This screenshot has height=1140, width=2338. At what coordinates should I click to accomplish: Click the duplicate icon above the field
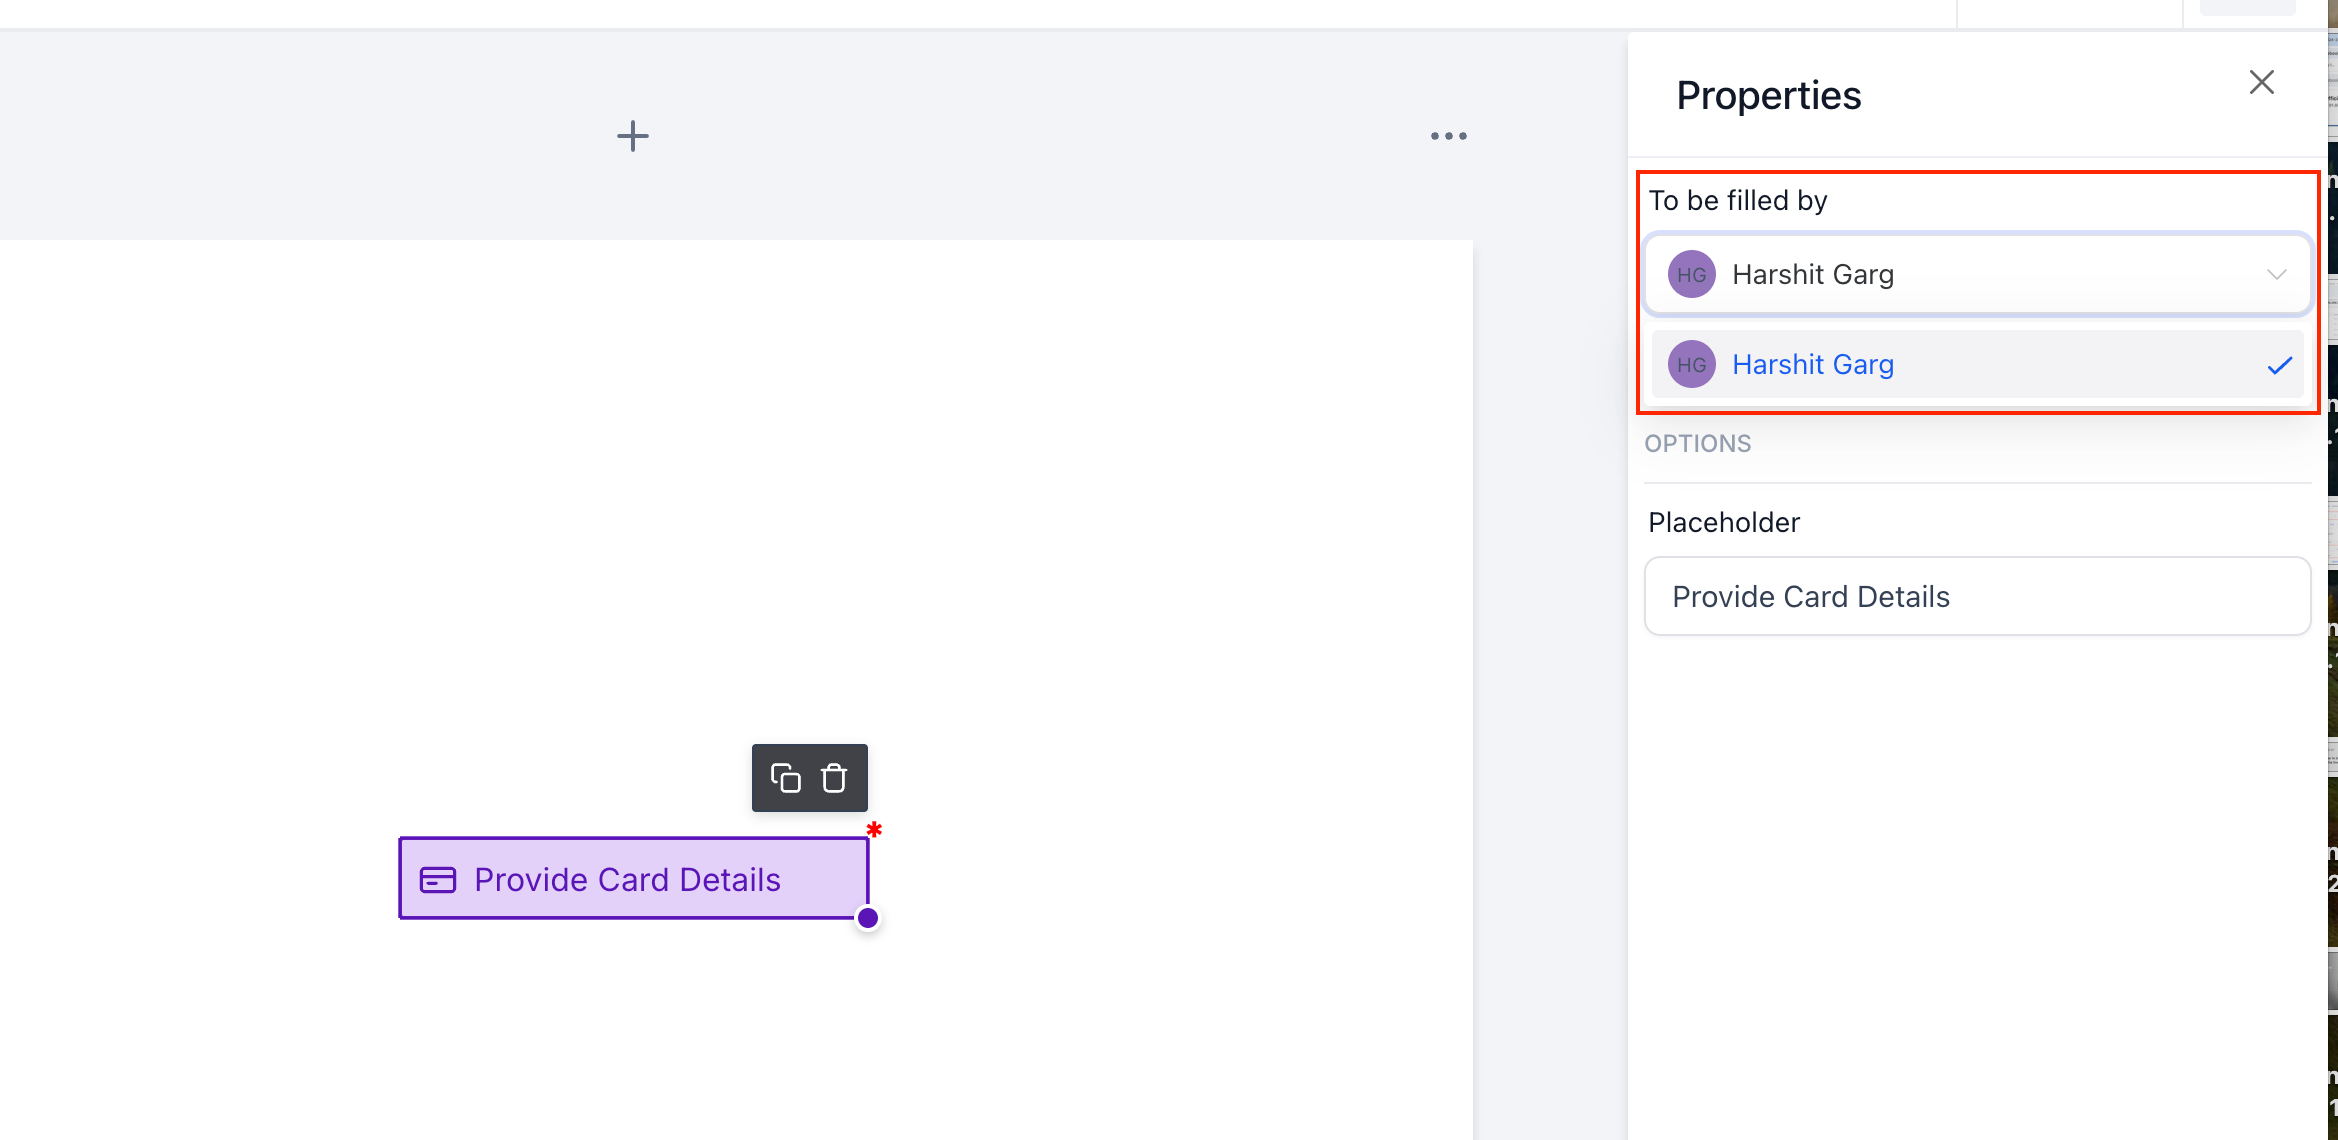pos(784,777)
